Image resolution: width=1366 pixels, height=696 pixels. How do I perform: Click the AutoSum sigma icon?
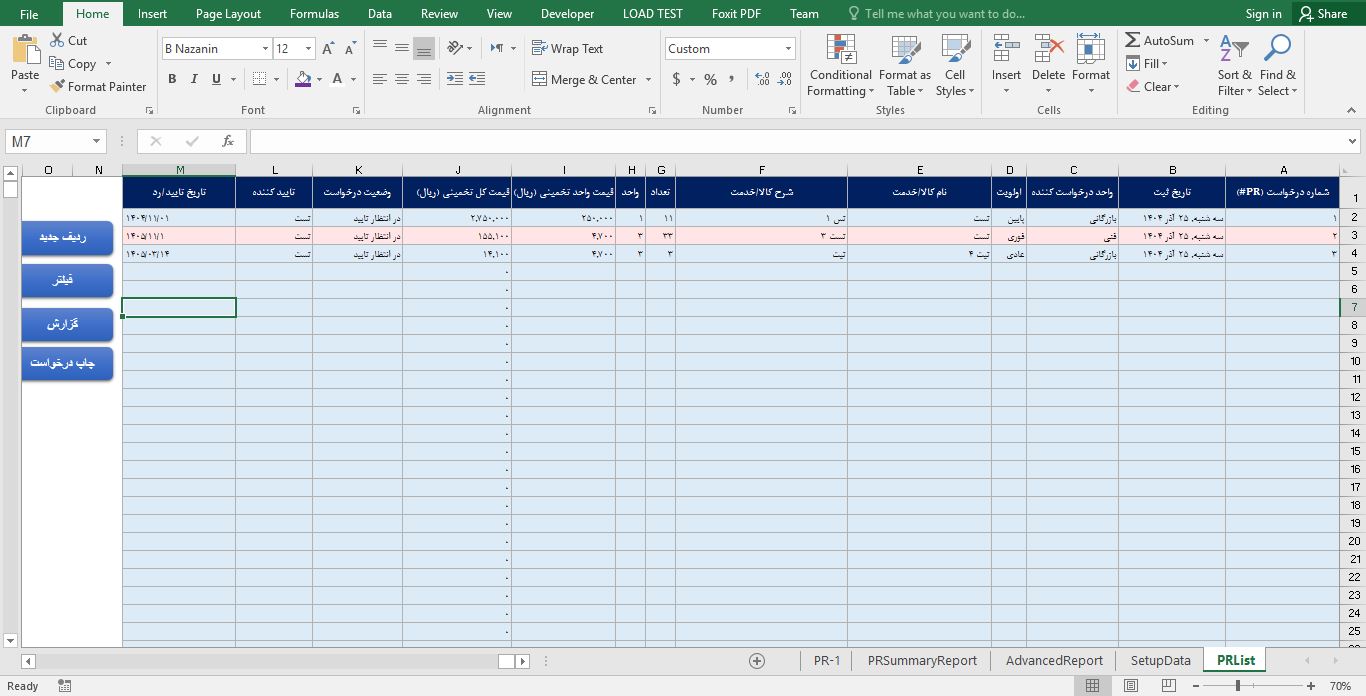(1133, 40)
